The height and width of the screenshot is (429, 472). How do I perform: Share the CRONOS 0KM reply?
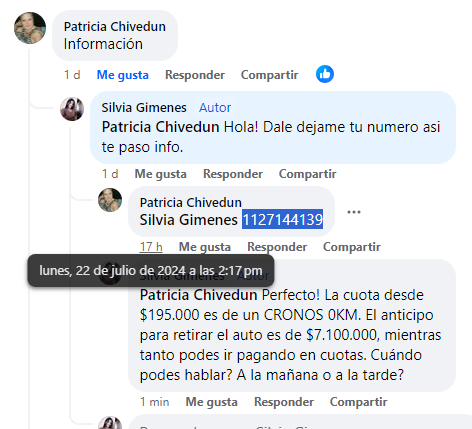pyautogui.click(x=359, y=402)
